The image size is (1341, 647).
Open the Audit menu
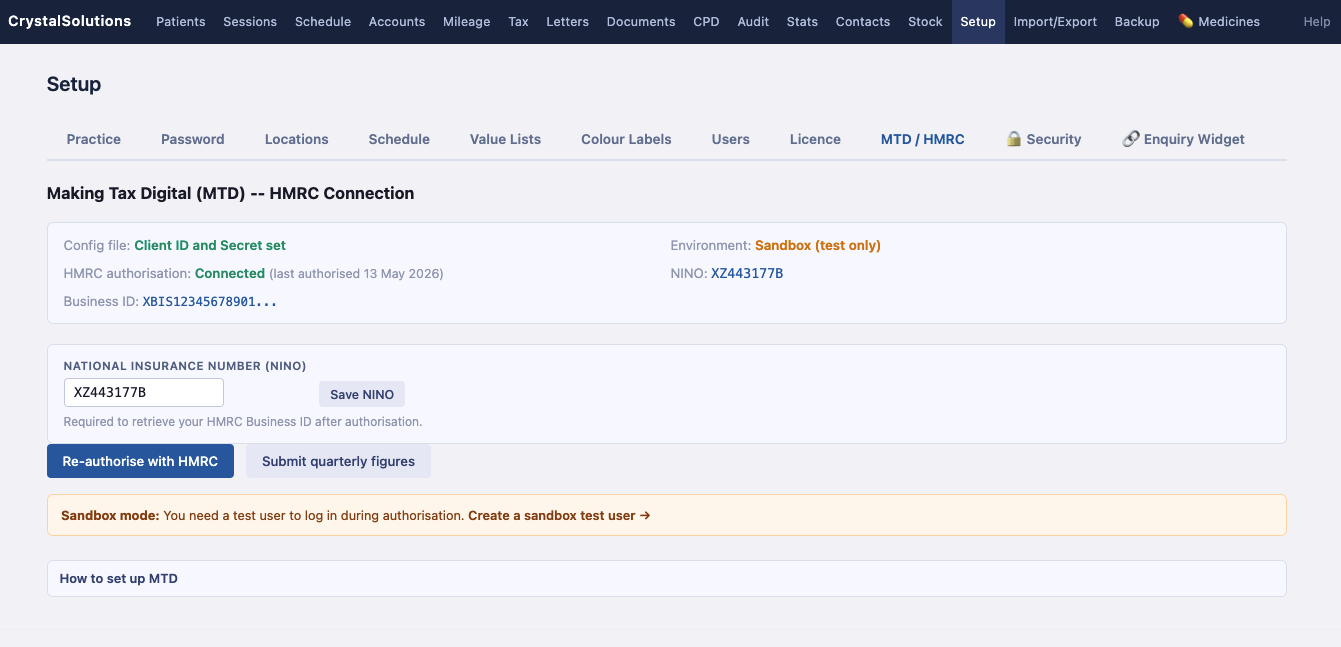coord(754,21)
